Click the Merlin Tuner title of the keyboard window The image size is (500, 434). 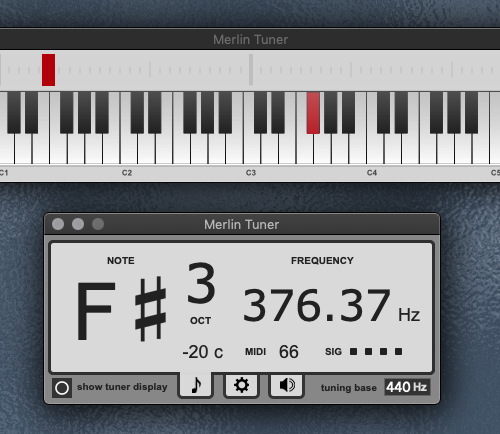click(x=251, y=40)
